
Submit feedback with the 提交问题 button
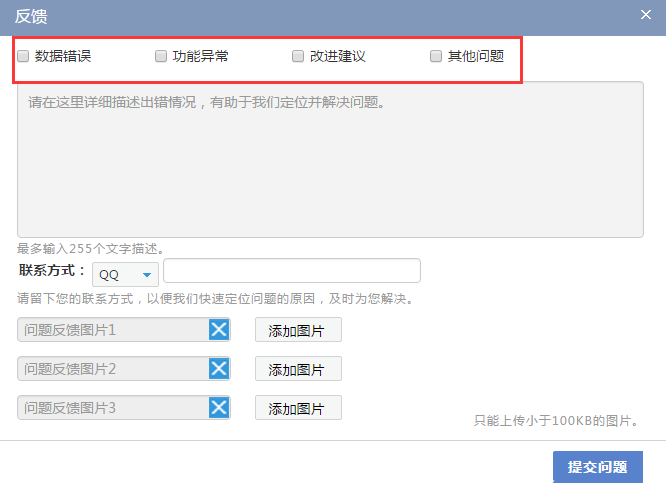pos(597,467)
